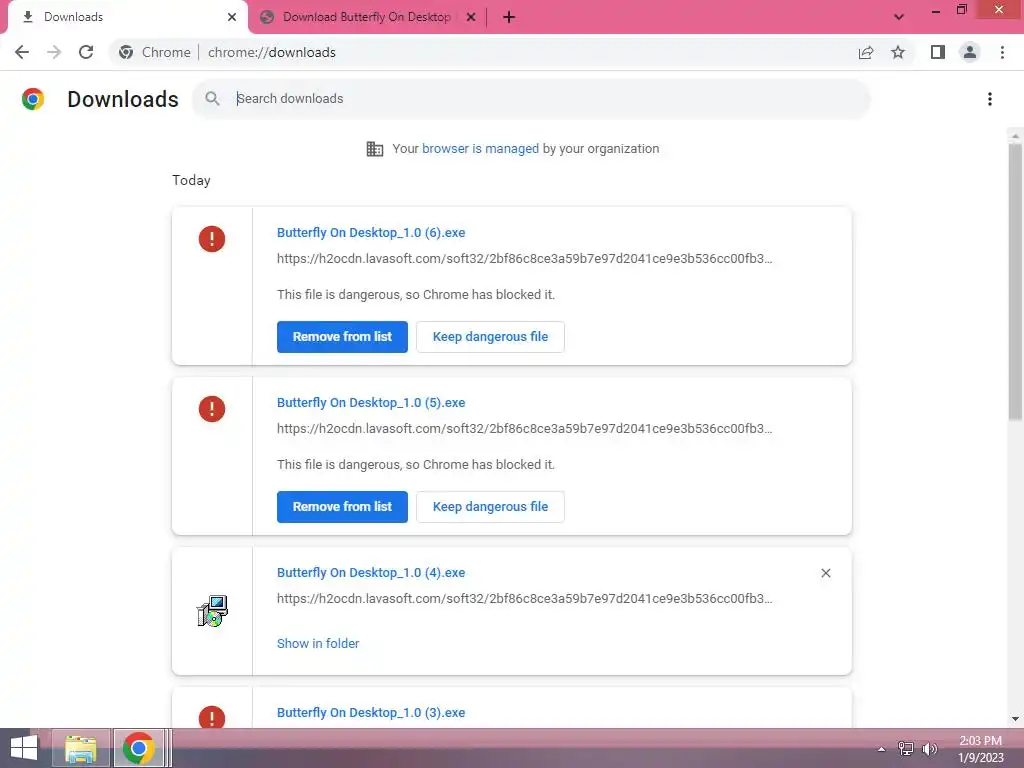Click the installer file icon for Butterfly (4).exe
Screen dimensions: 1024x768
point(212,611)
